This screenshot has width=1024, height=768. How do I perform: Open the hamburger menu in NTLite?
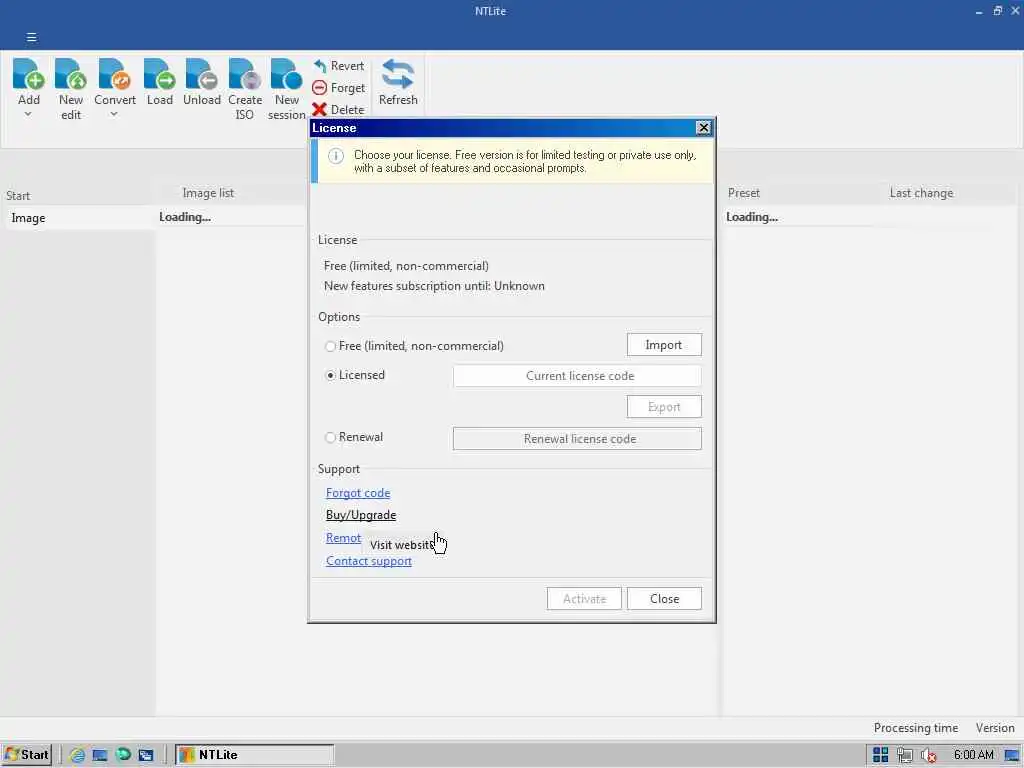(31, 37)
